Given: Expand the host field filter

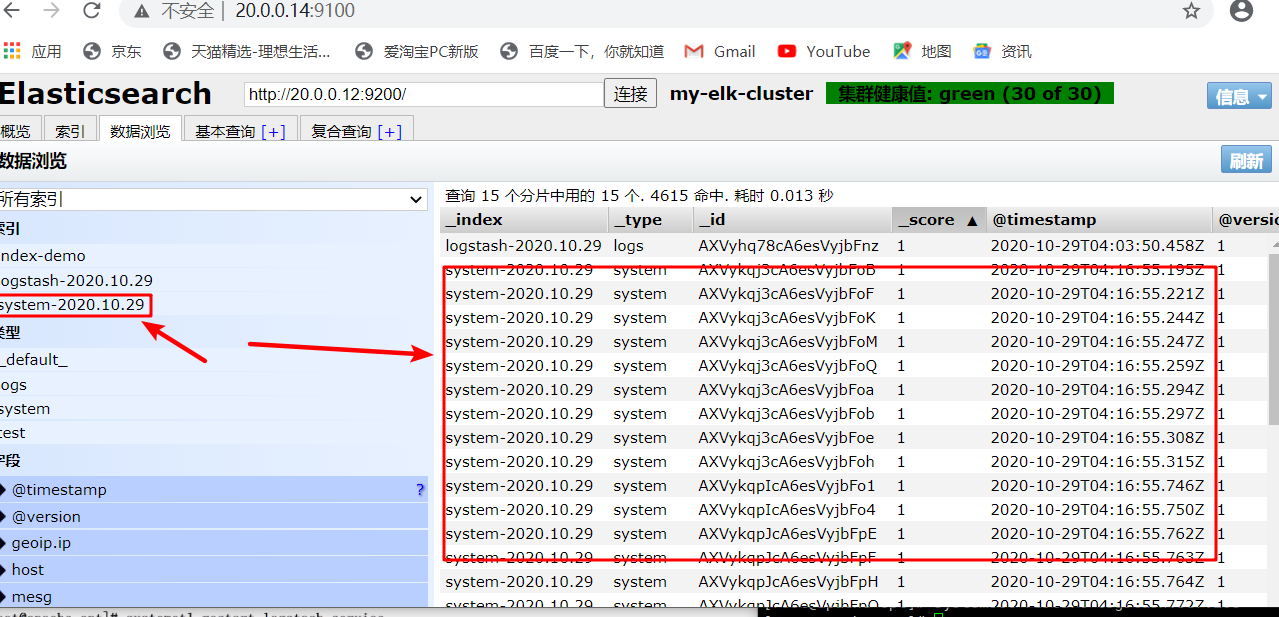Looking at the screenshot, I should 213,569.
